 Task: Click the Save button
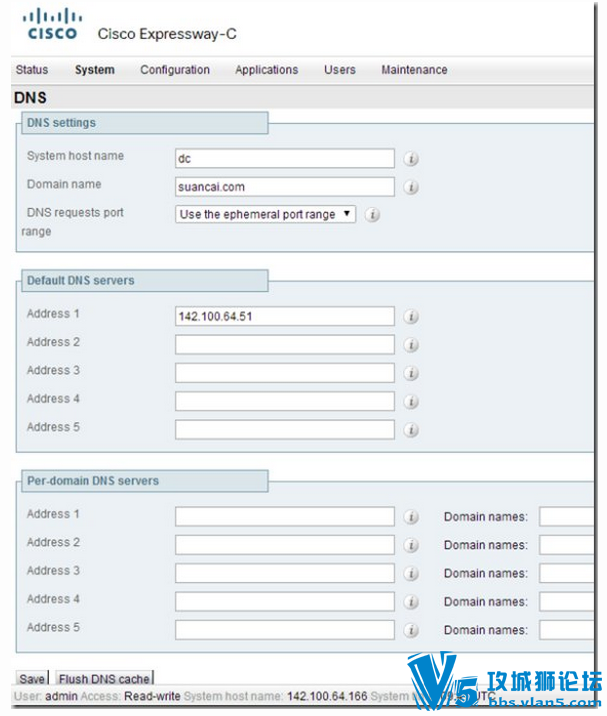[x=32, y=678]
